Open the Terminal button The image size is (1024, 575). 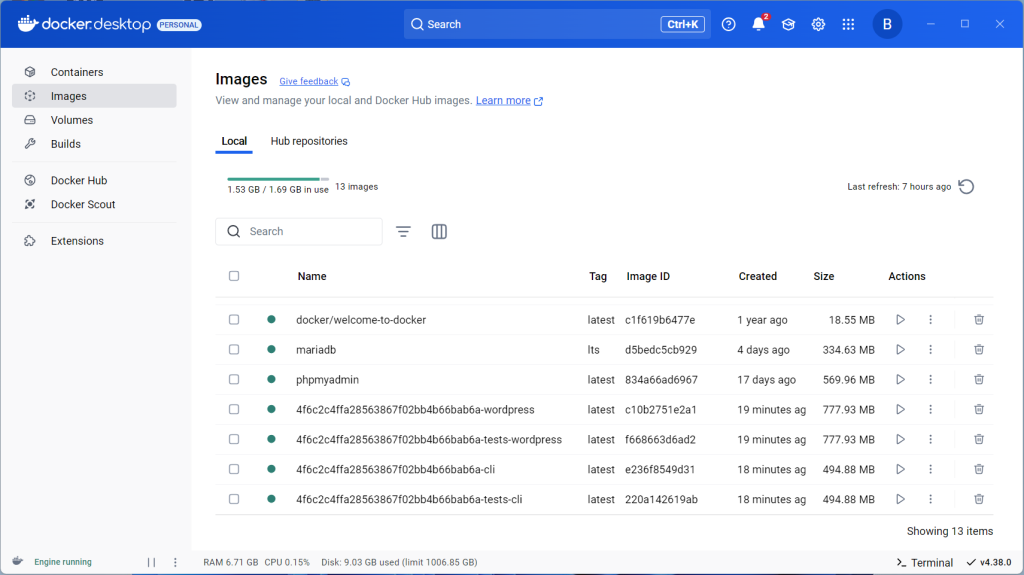(924, 562)
